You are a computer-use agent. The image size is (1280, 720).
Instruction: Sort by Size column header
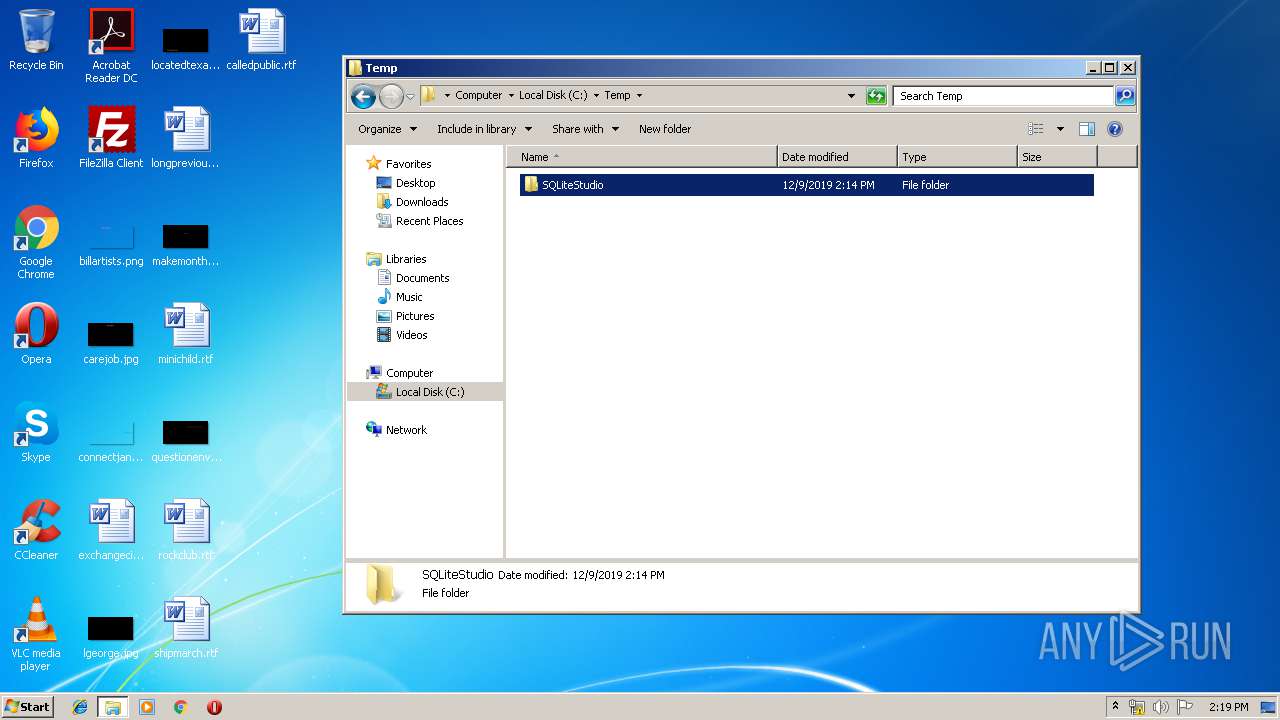point(1057,157)
